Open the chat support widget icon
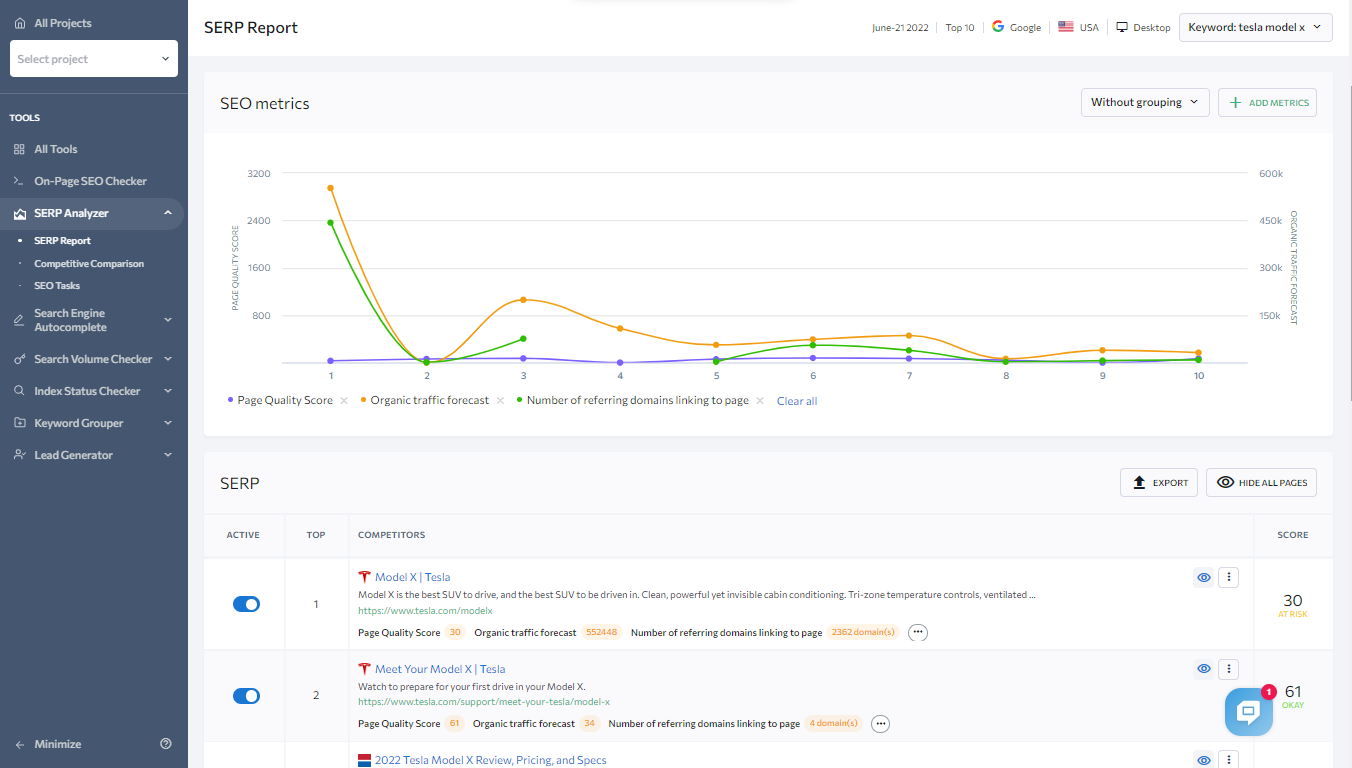 click(1248, 712)
